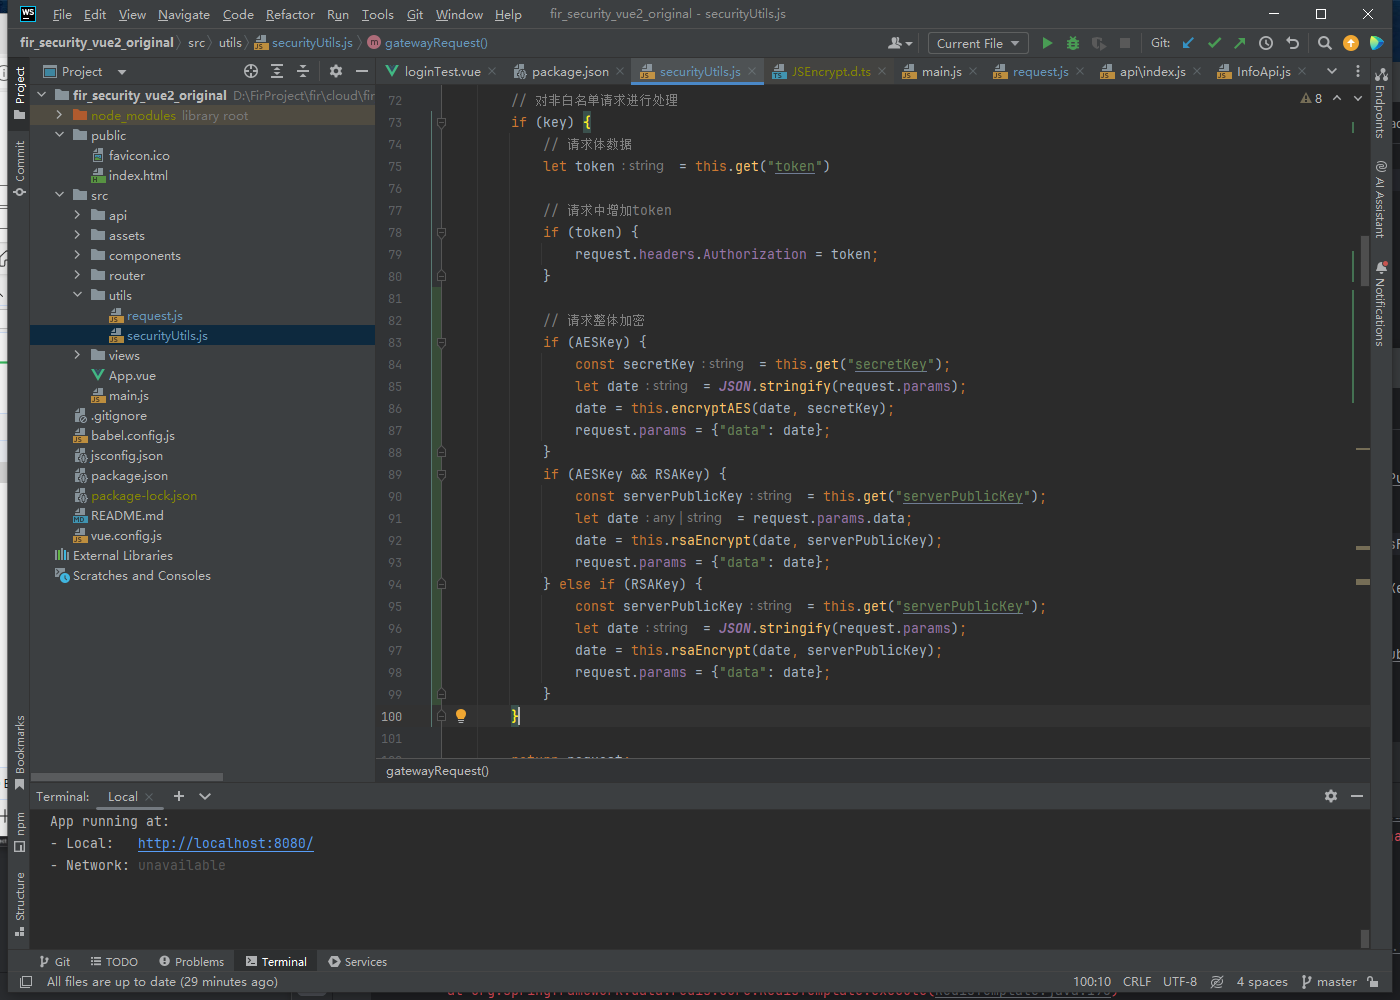Screen dimensions: 1400x1000
Task: Hide the Project tool window
Action: click(x=362, y=71)
